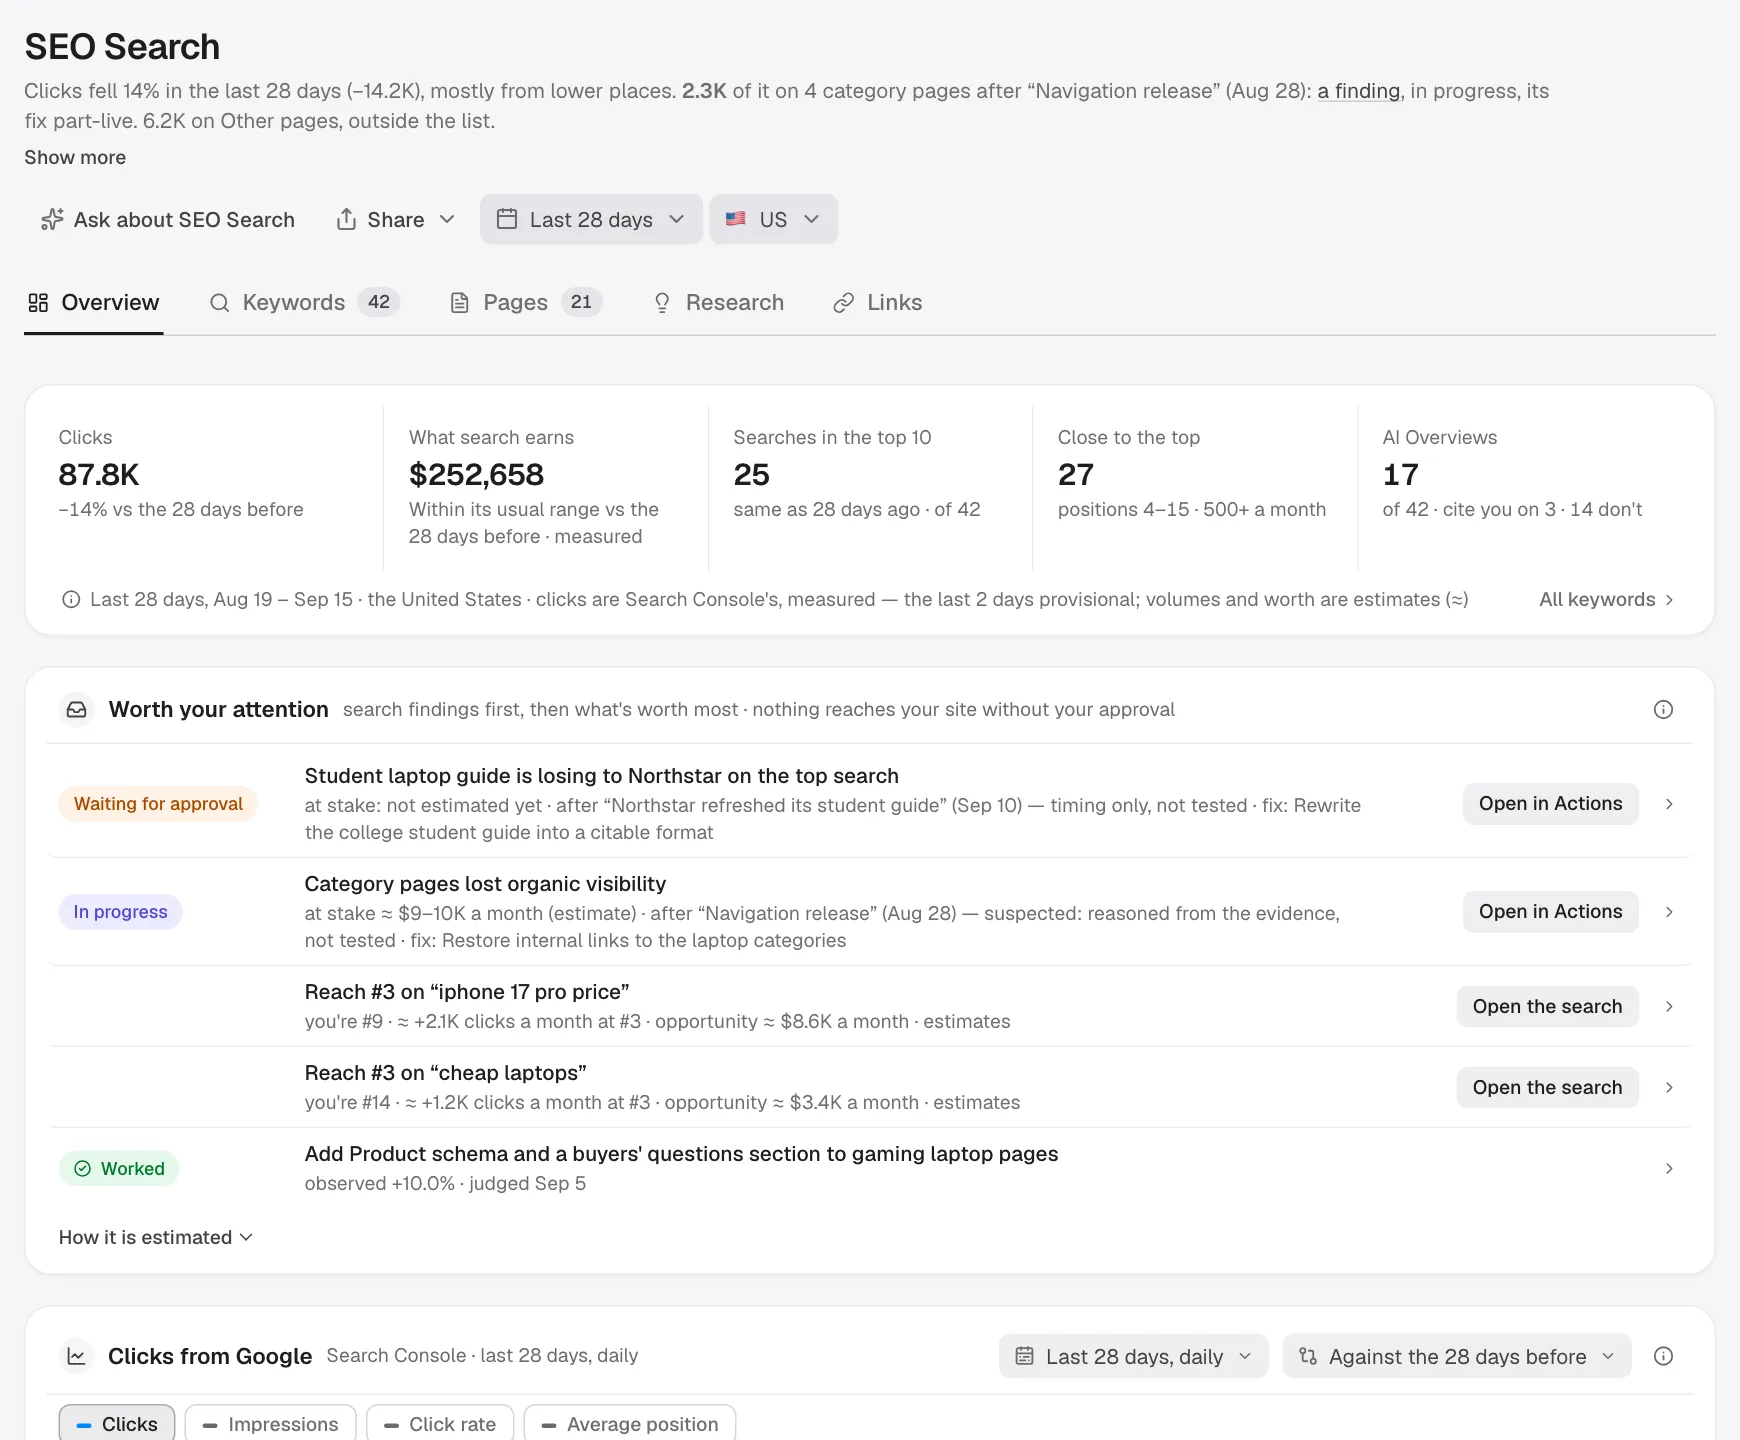Click the Waiting for approval badge
The width and height of the screenshot is (1740, 1440).
158,804
